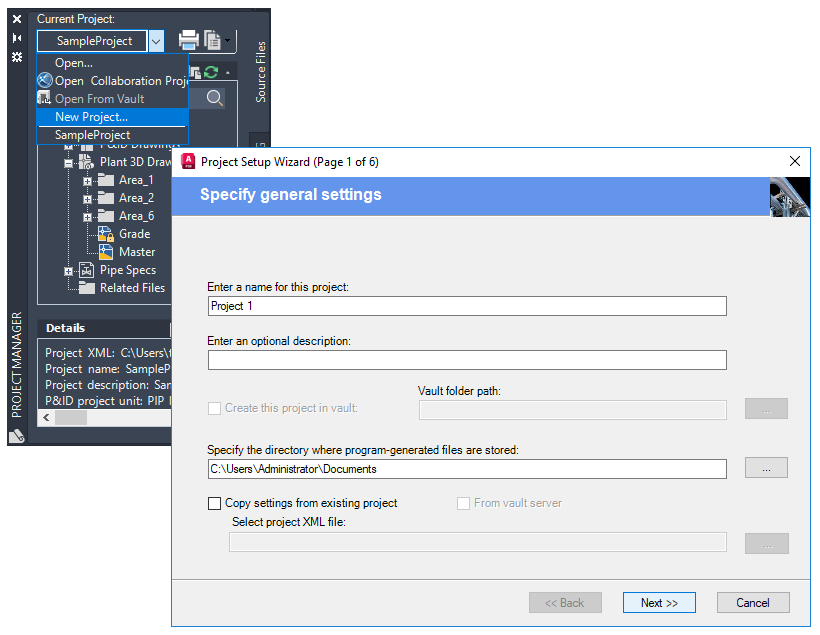Click the Plant 3D Drawings node icon
Screen dimensions: 820x635
coord(86,162)
